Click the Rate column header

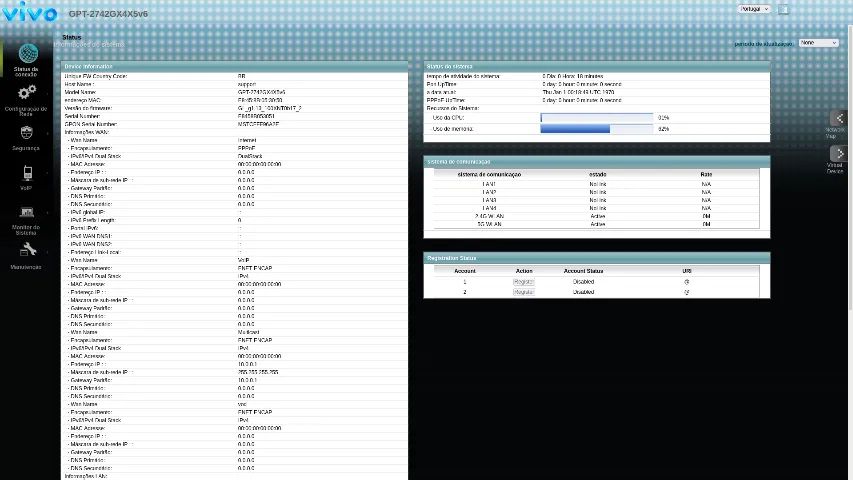point(706,175)
